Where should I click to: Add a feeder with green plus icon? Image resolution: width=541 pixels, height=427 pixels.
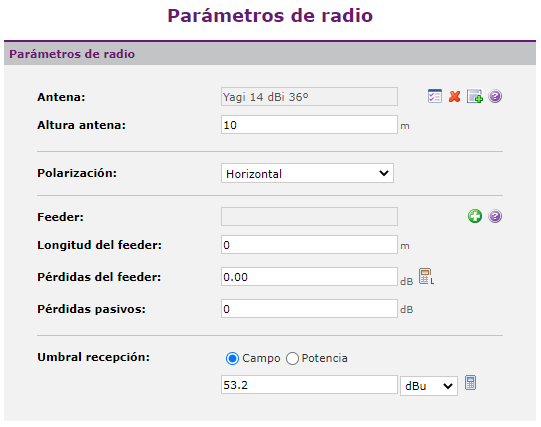[x=475, y=216]
